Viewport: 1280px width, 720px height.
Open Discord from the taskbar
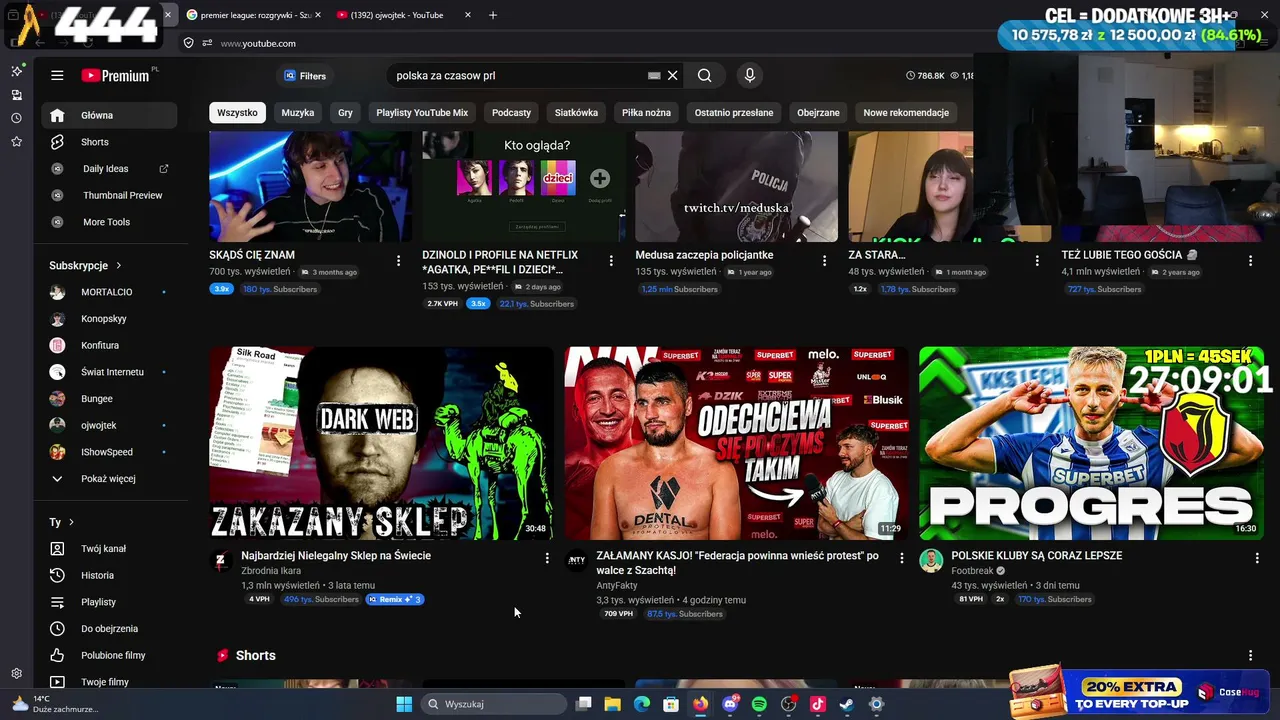(730, 704)
